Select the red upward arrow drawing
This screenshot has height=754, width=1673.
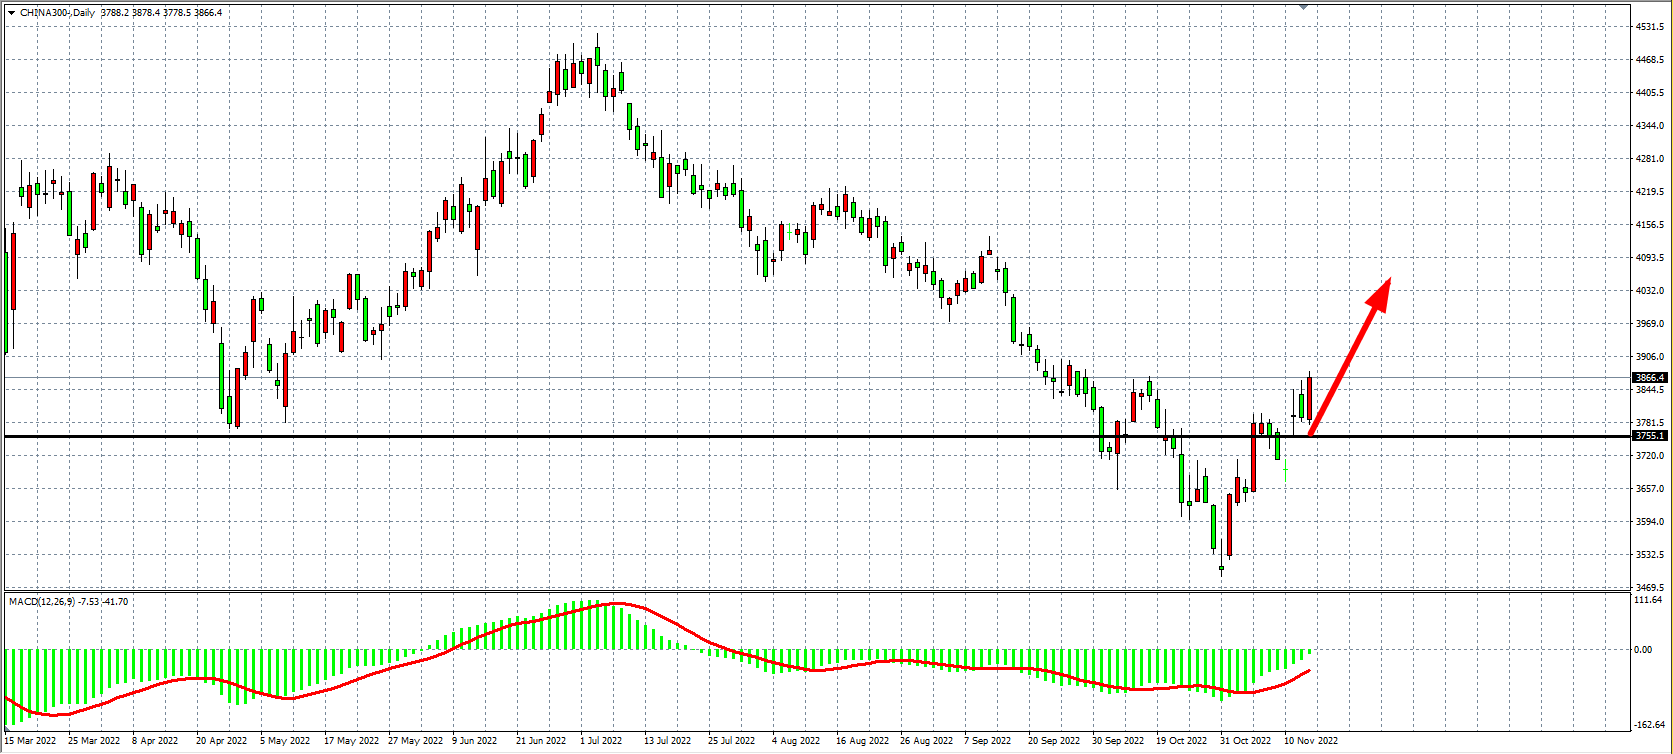pyautogui.click(x=1350, y=356)
